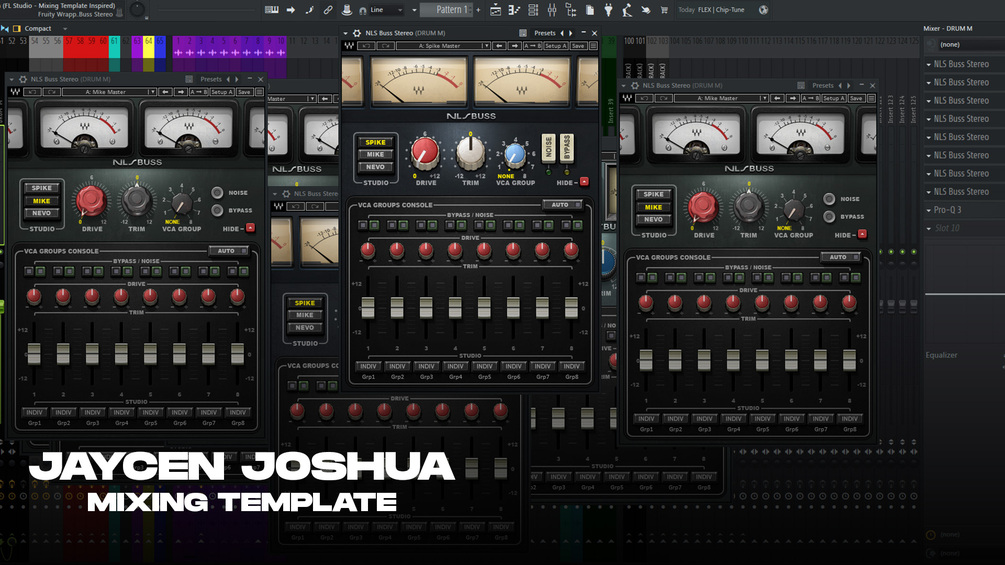Screen dimensions: 1005x565
Task: Open the Browser tree view icon
Action: [570, 10]
